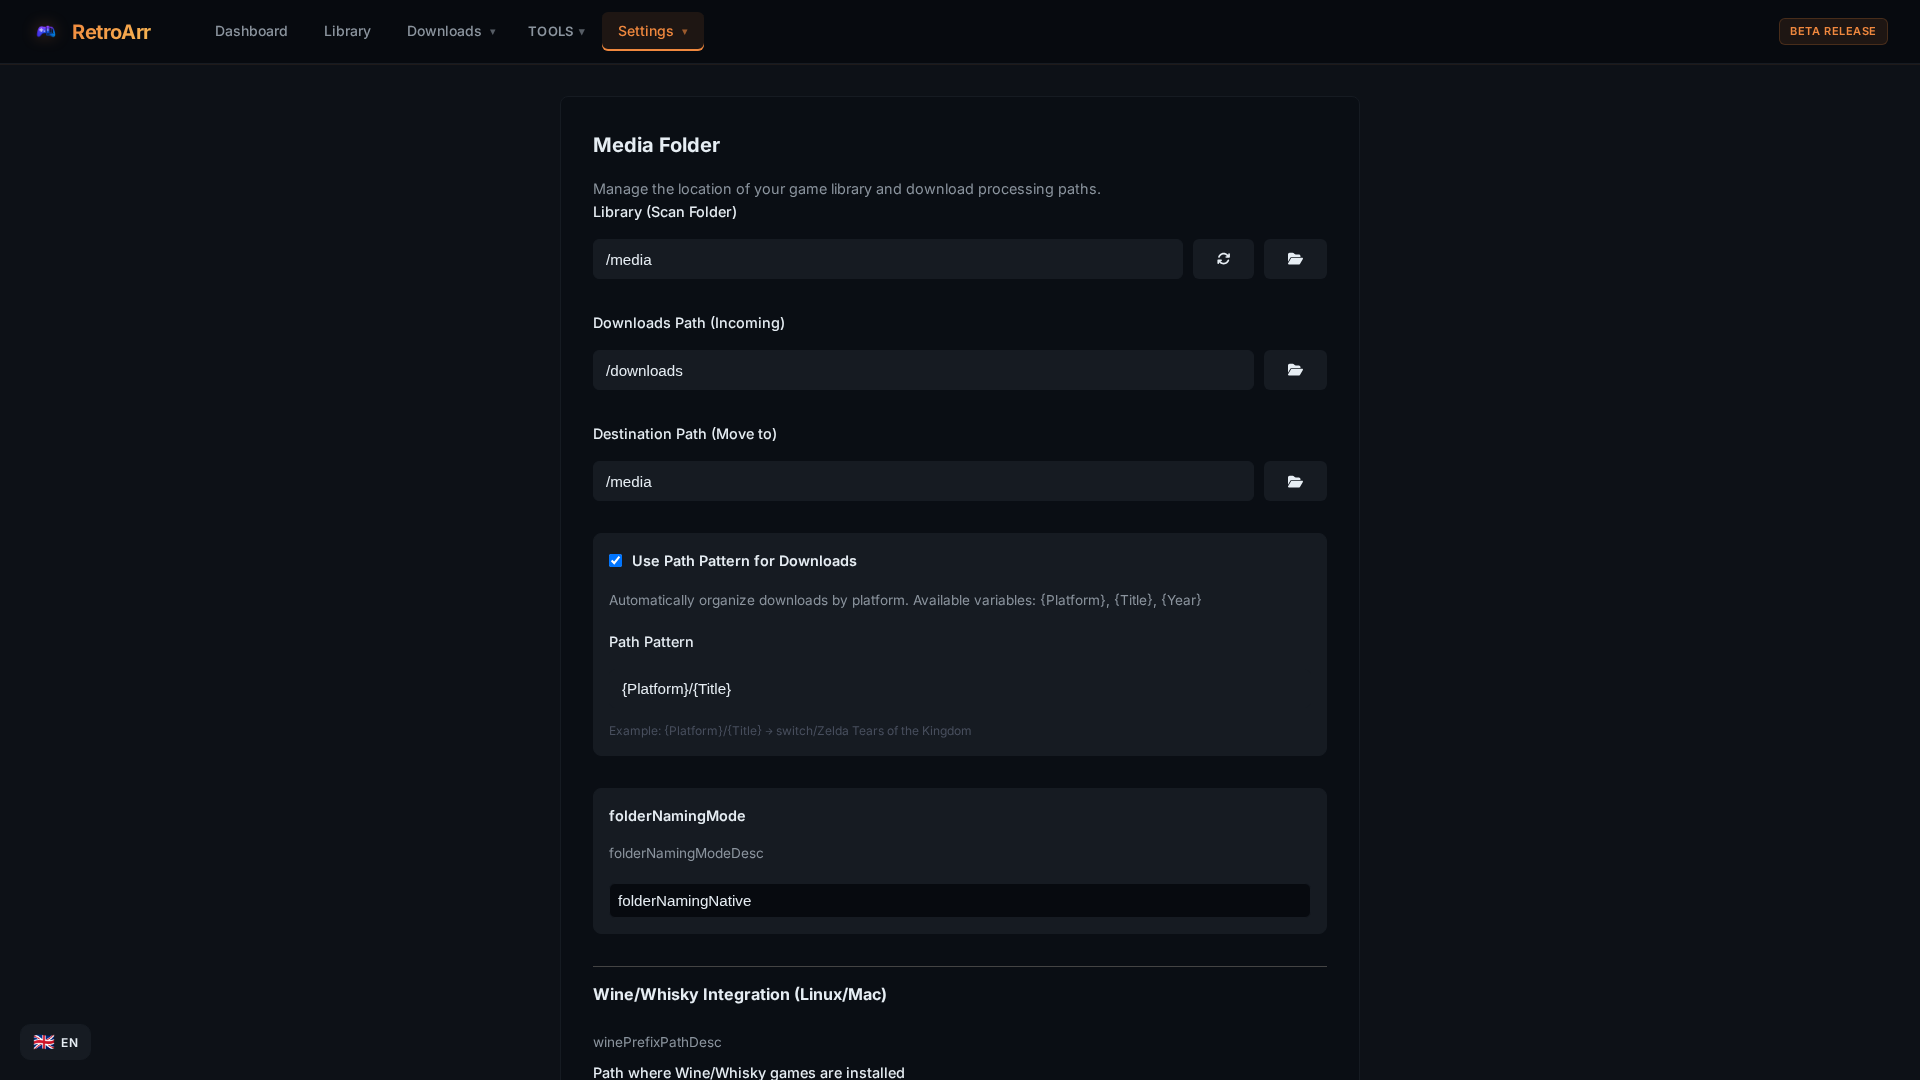Screen dimensions: 1920x1080
Task: Edit the Path Pattern text field
Action: [959, 689]
